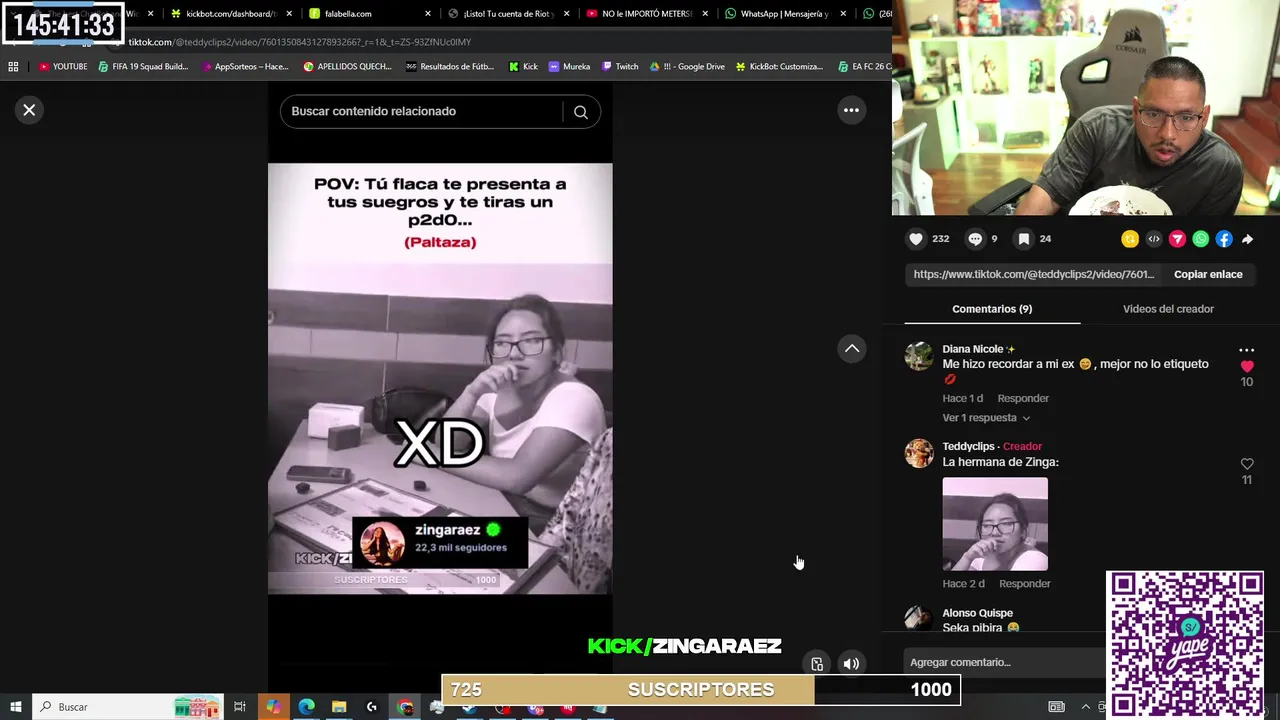Show hidden system tray icons
1280x720 pixels.
(1086, 707)
